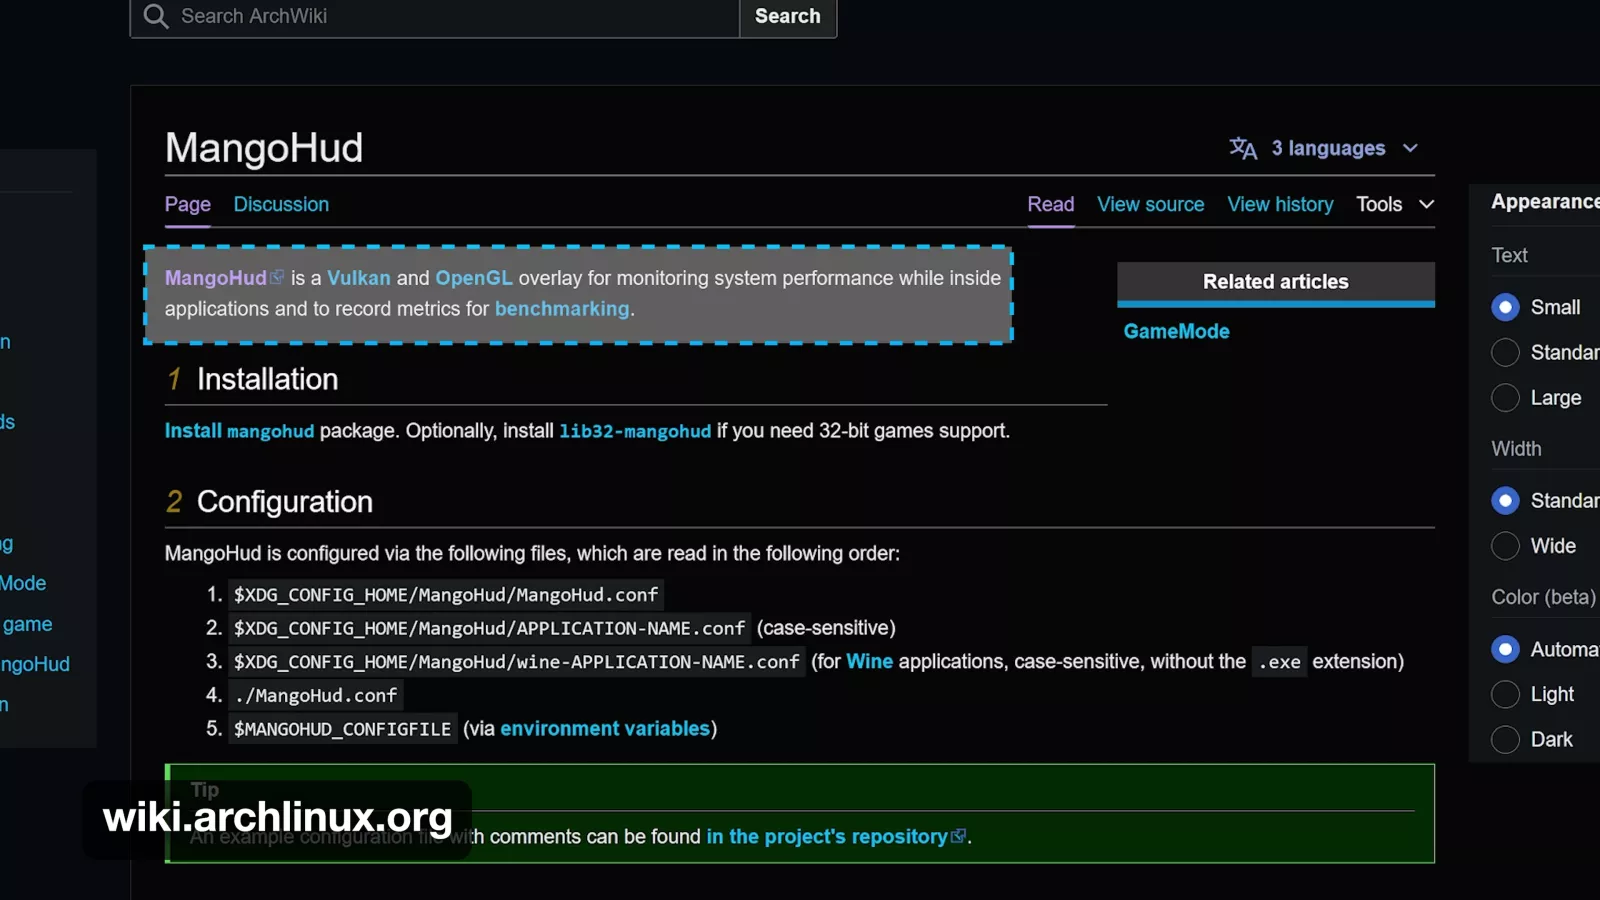Screen dimensions: 1600x900
Task: Click external link icon beside MangoHud
Action: 277,277
